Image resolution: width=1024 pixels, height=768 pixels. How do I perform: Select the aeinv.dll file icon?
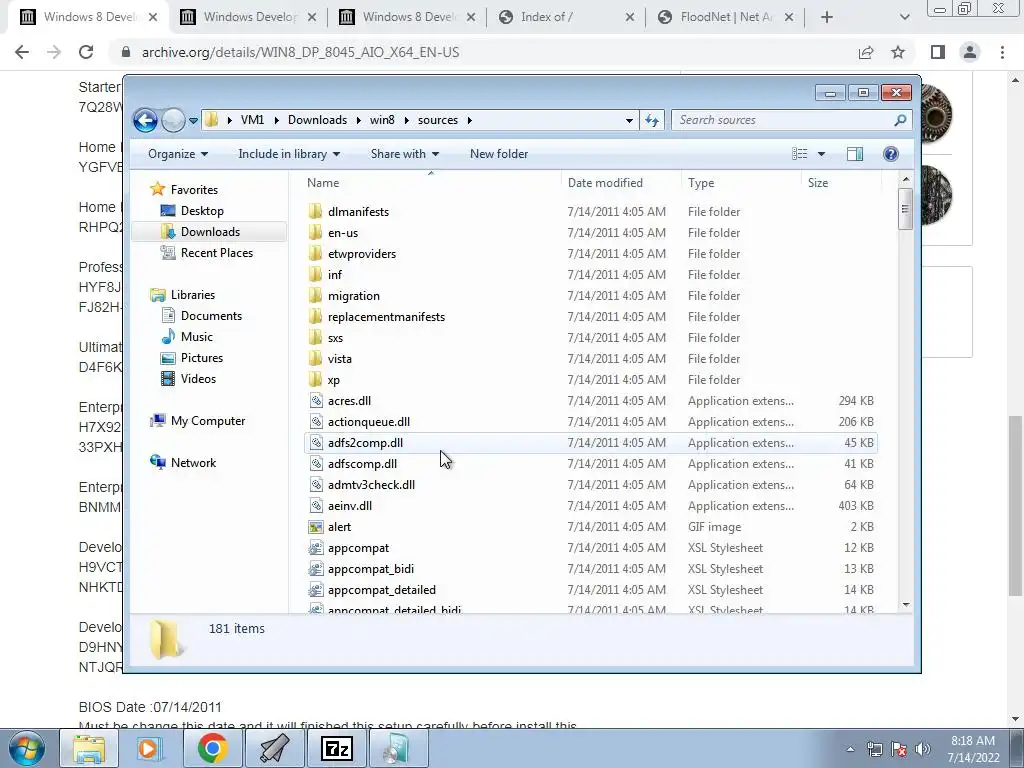[316, 505]
